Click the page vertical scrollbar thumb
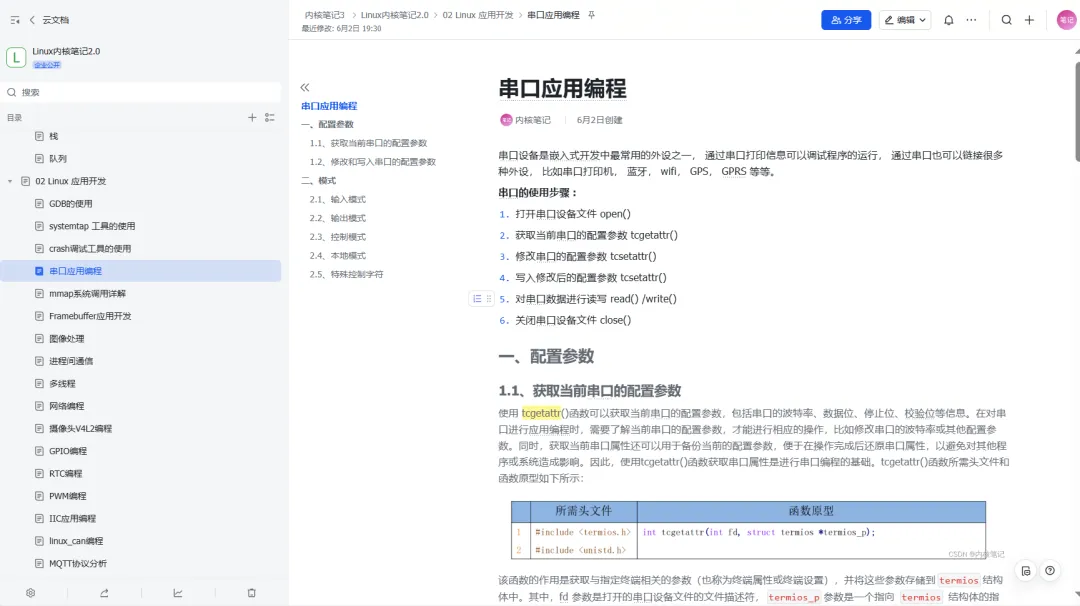Viewport: 1080px width, 606px height. pyautogui.click(x=1077, y=112)
